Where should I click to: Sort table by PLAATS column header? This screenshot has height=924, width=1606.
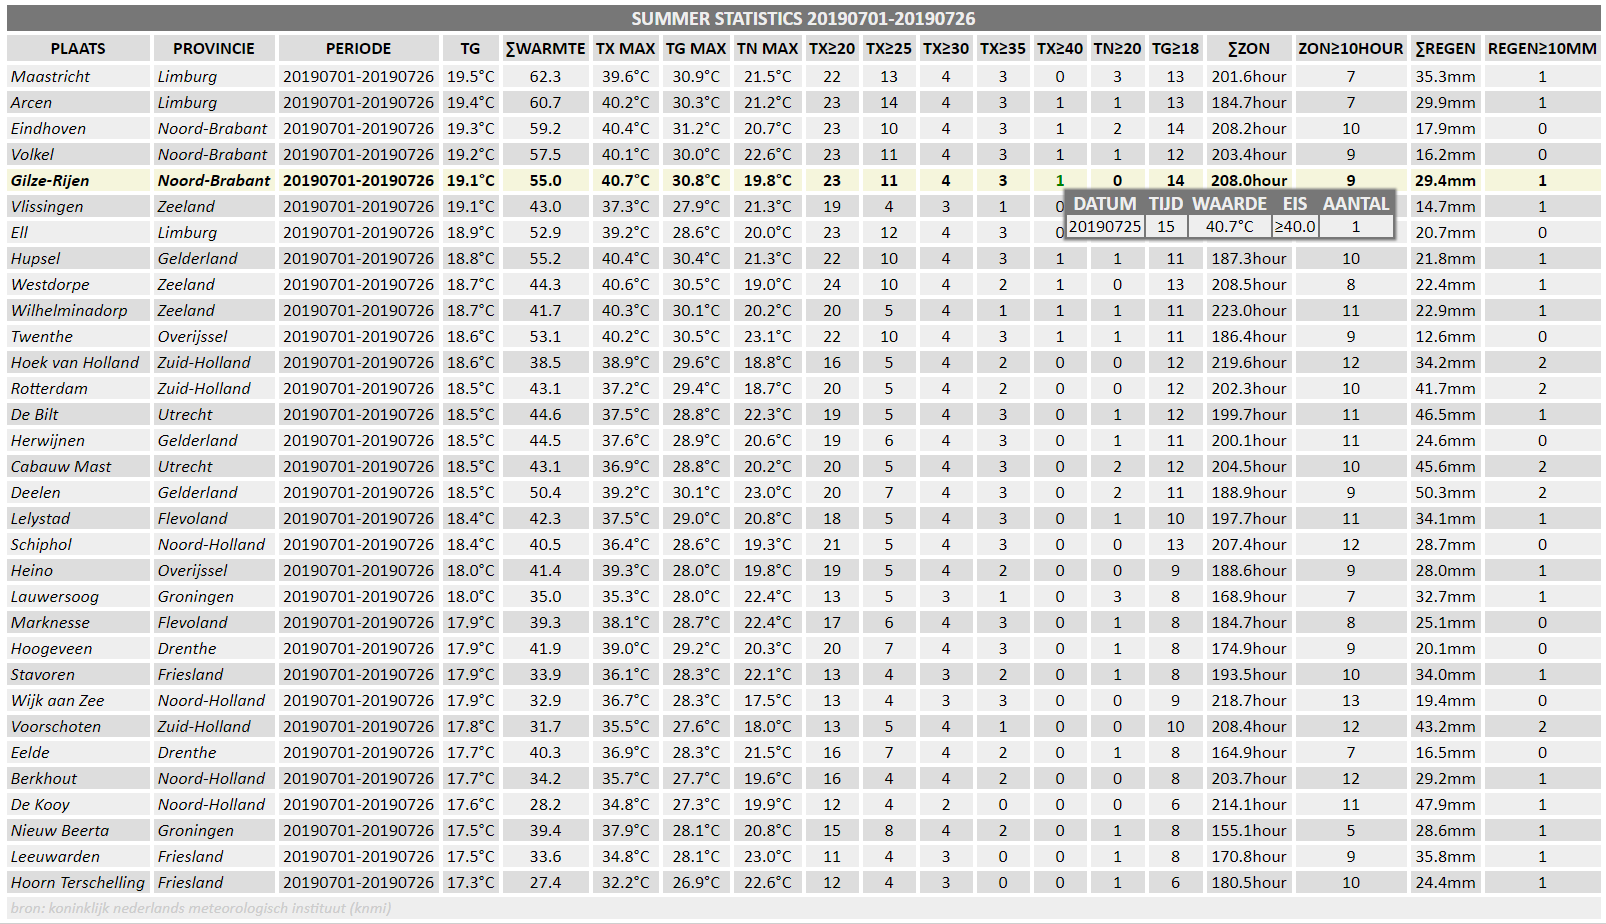tap(78, 48)
